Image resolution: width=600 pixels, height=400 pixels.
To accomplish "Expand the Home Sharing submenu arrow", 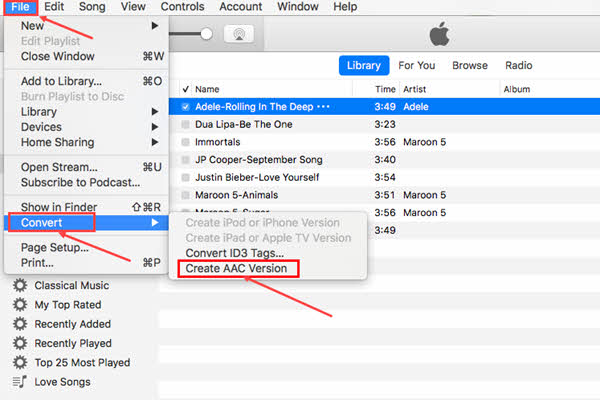I will (x=155, y=142).
